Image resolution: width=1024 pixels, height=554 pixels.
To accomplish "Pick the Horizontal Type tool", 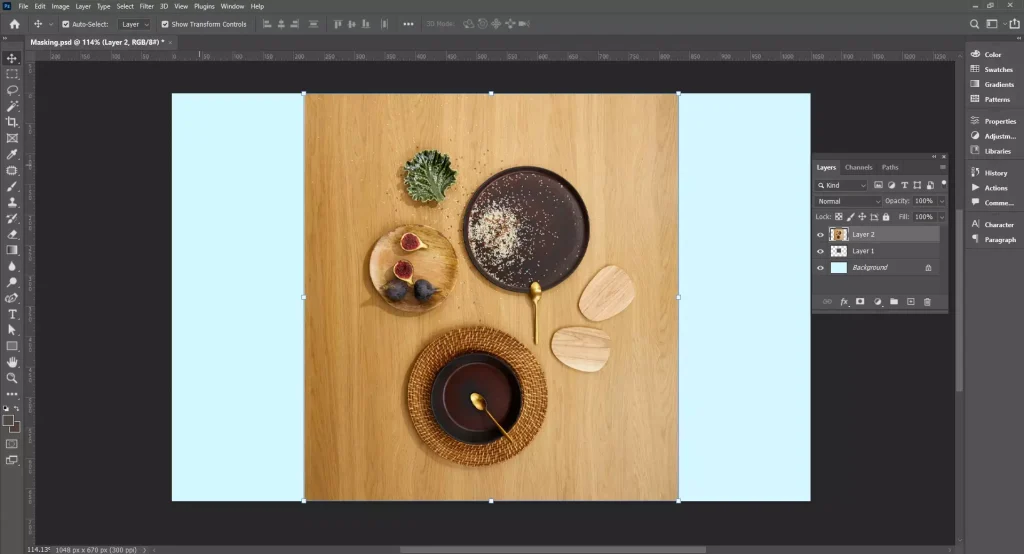I will tap(12, 314).
